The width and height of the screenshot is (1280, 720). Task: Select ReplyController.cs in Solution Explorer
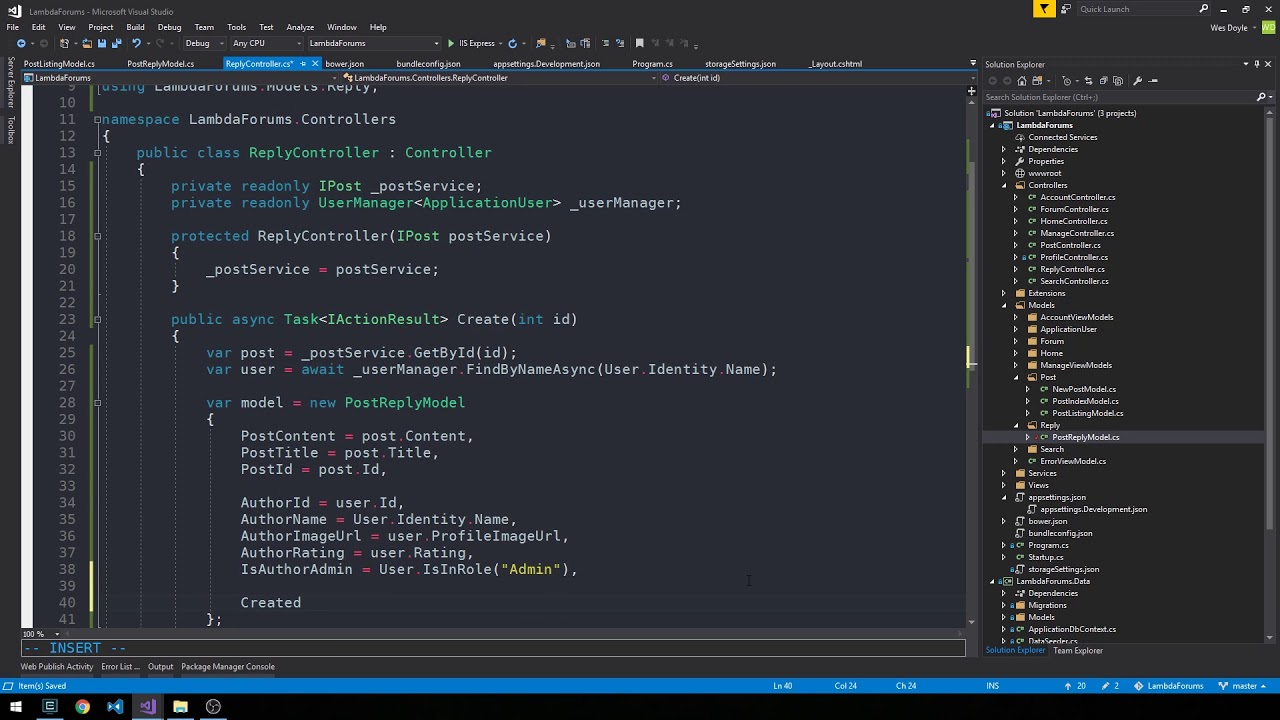pyautogui.click(x=1072, y=270)
